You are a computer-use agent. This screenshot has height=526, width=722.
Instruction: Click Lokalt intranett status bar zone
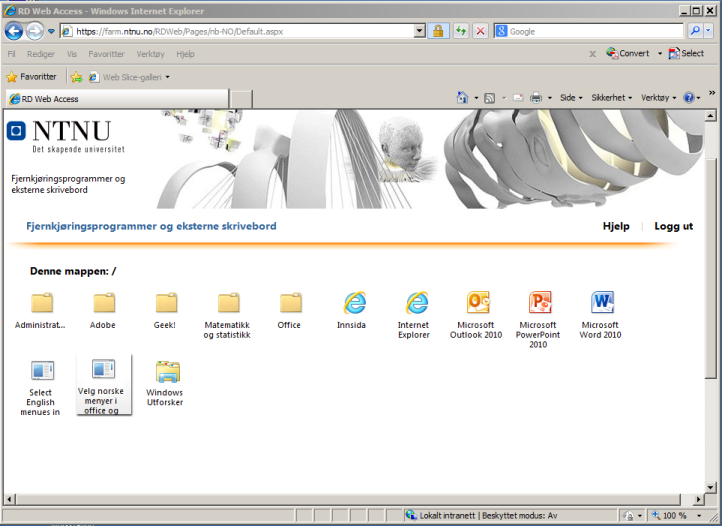(x=482, y=515)
